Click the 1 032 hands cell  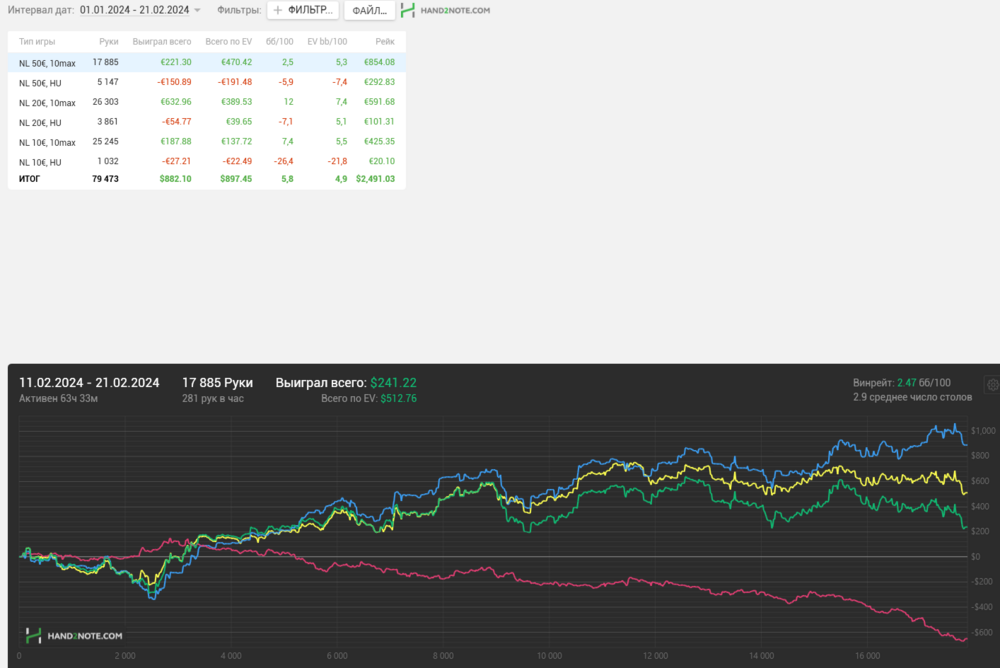coord(108,161)
